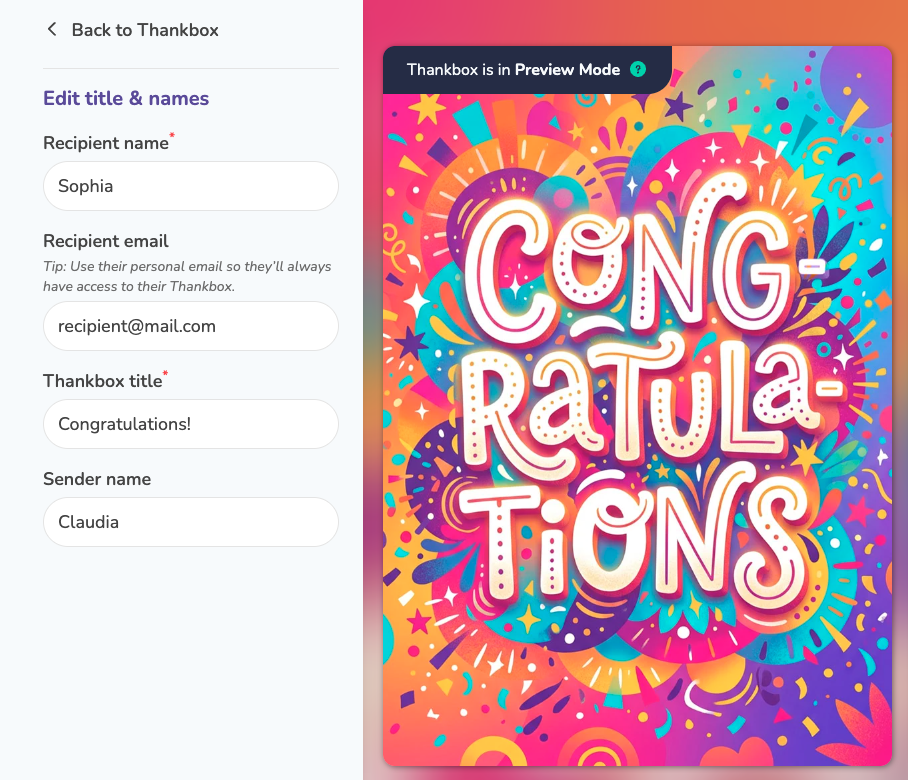
Task: Click the red asterisk beside Recipient name
Action: [171, 136]
